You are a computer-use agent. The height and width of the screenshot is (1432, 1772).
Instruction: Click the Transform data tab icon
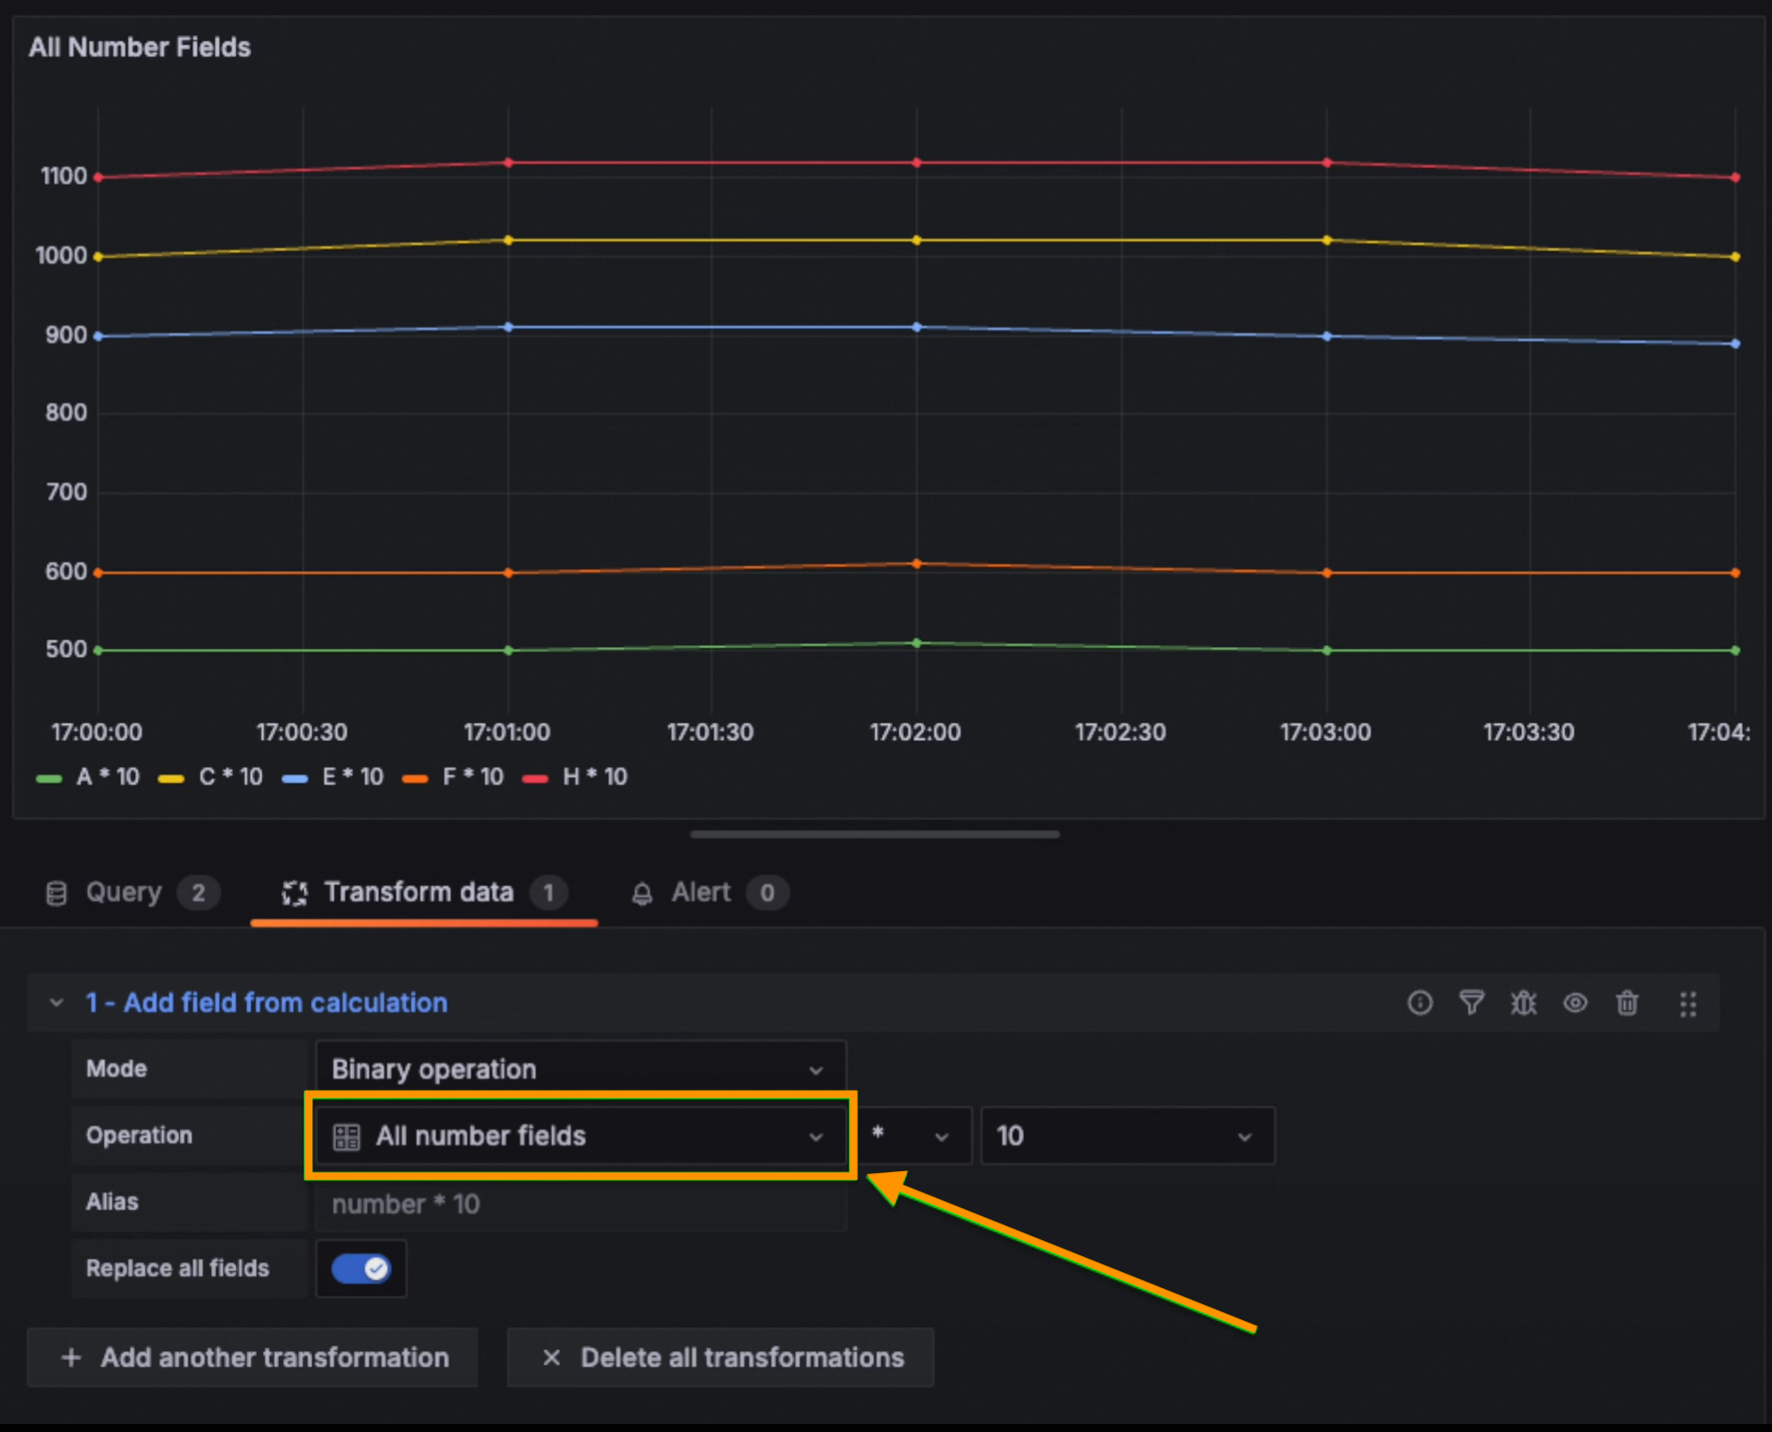pos(295,893)
